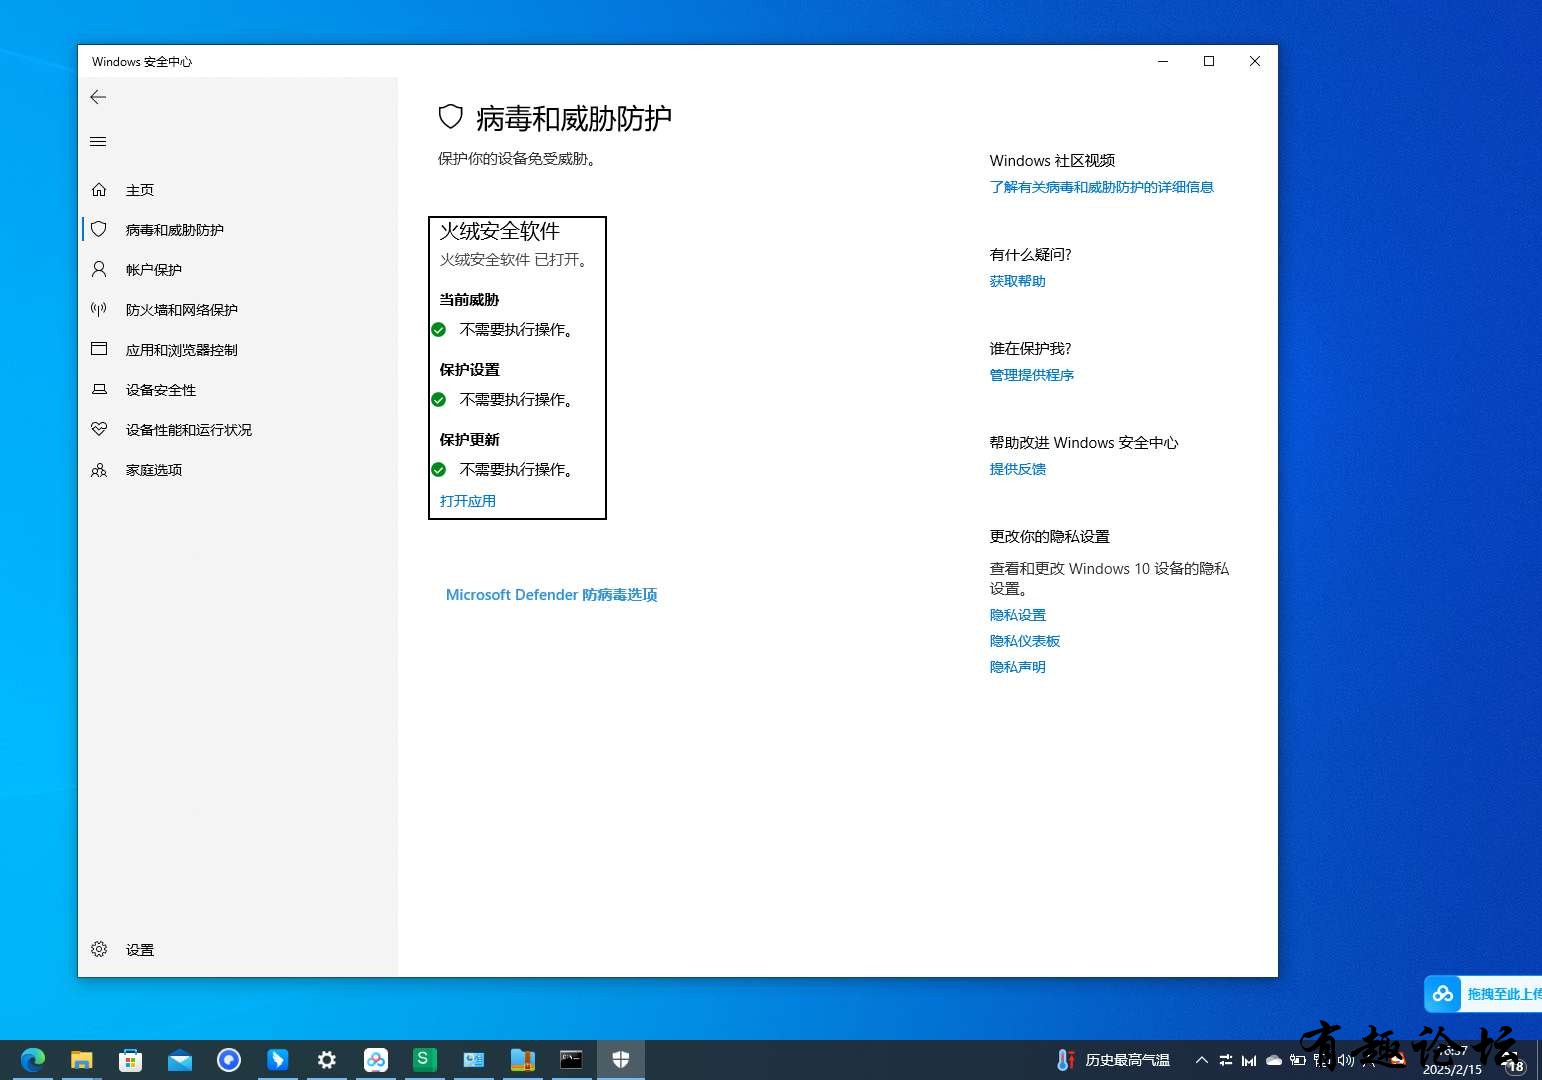The height and width of the screenshot is (1080, 1542).
Task: Click the OneDrive cloud tray icon
Action: pyautogui.click(x=1274, y=1060)
